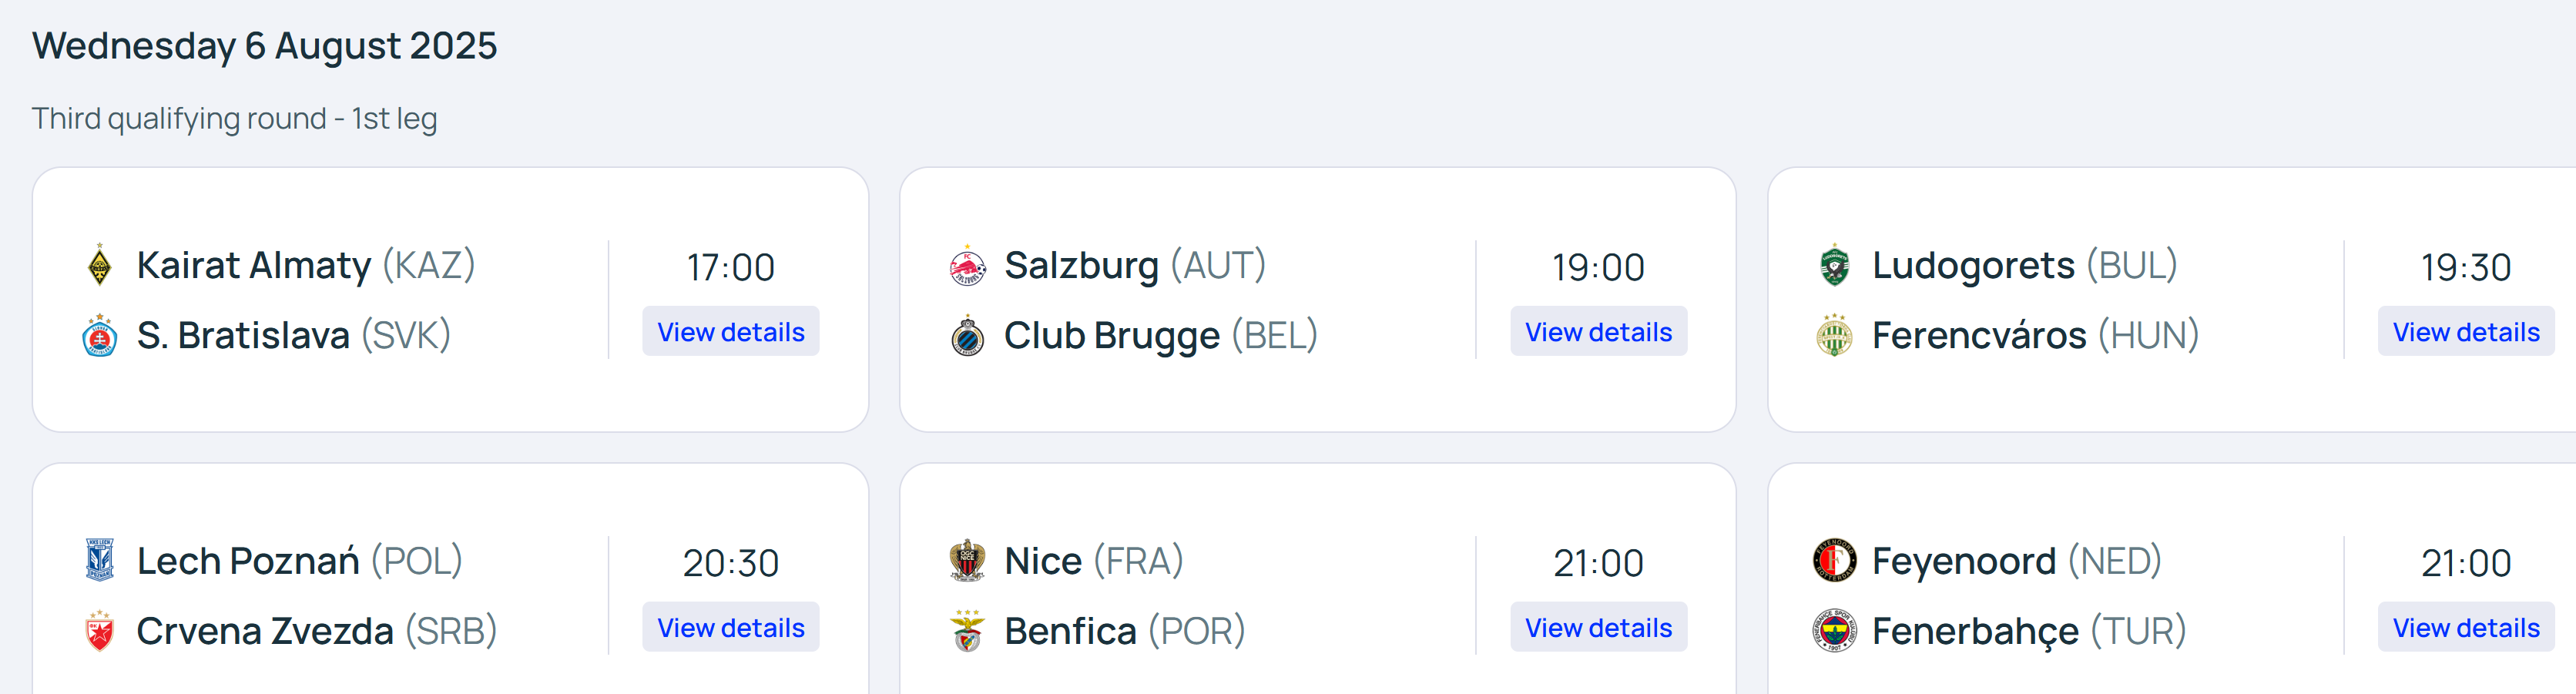Click the Salzburg club crest icon
Screen dimensions: 2576x694
[x=967, y=265]
